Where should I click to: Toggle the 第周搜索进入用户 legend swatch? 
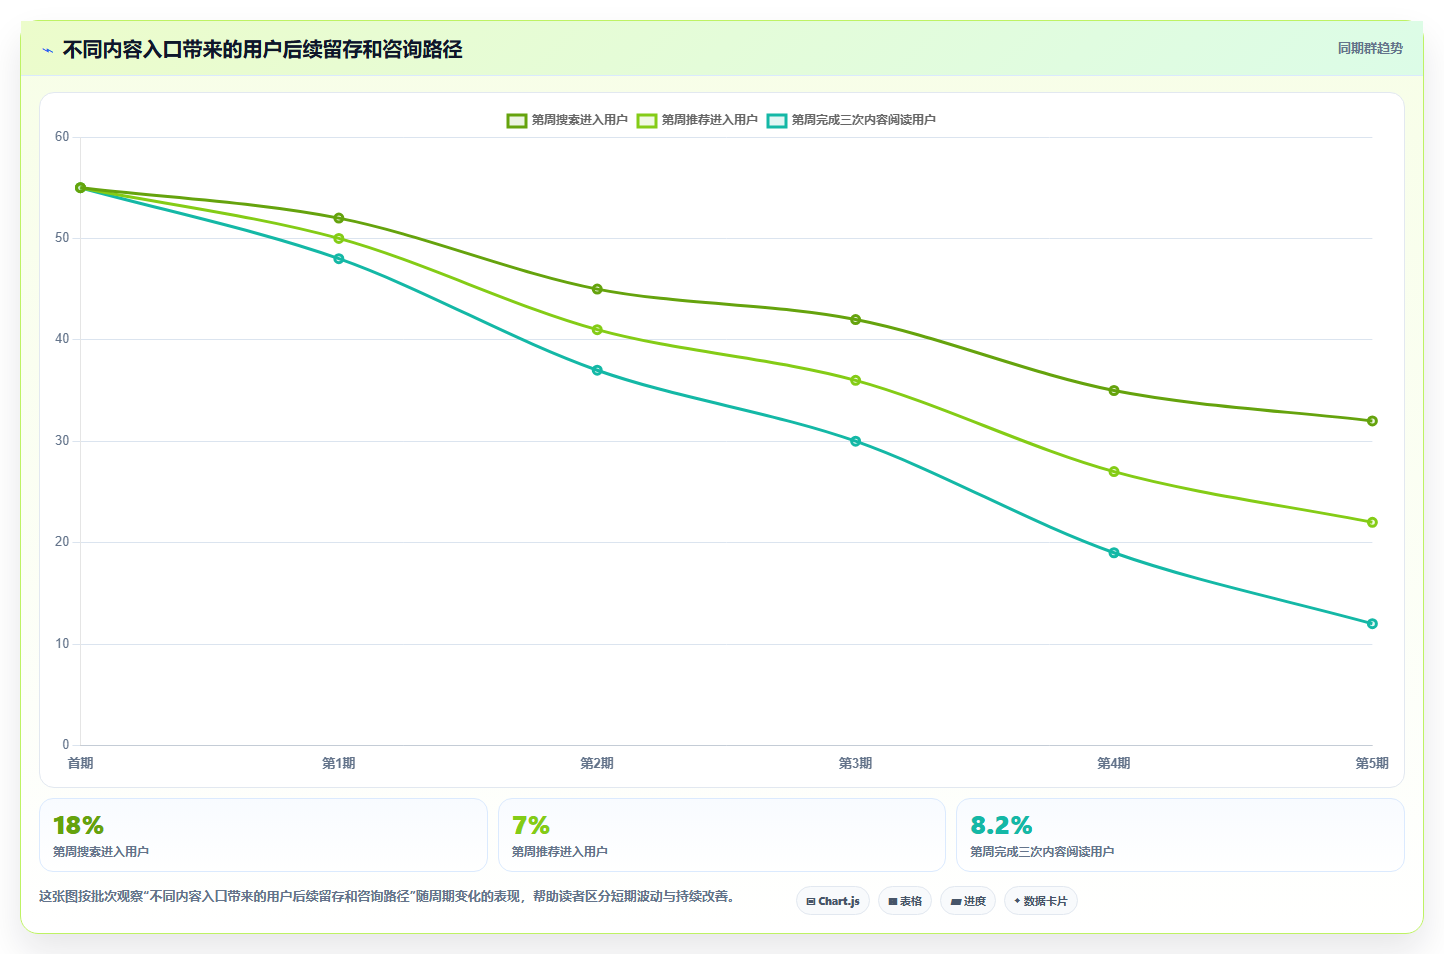(x=517, y=120)
